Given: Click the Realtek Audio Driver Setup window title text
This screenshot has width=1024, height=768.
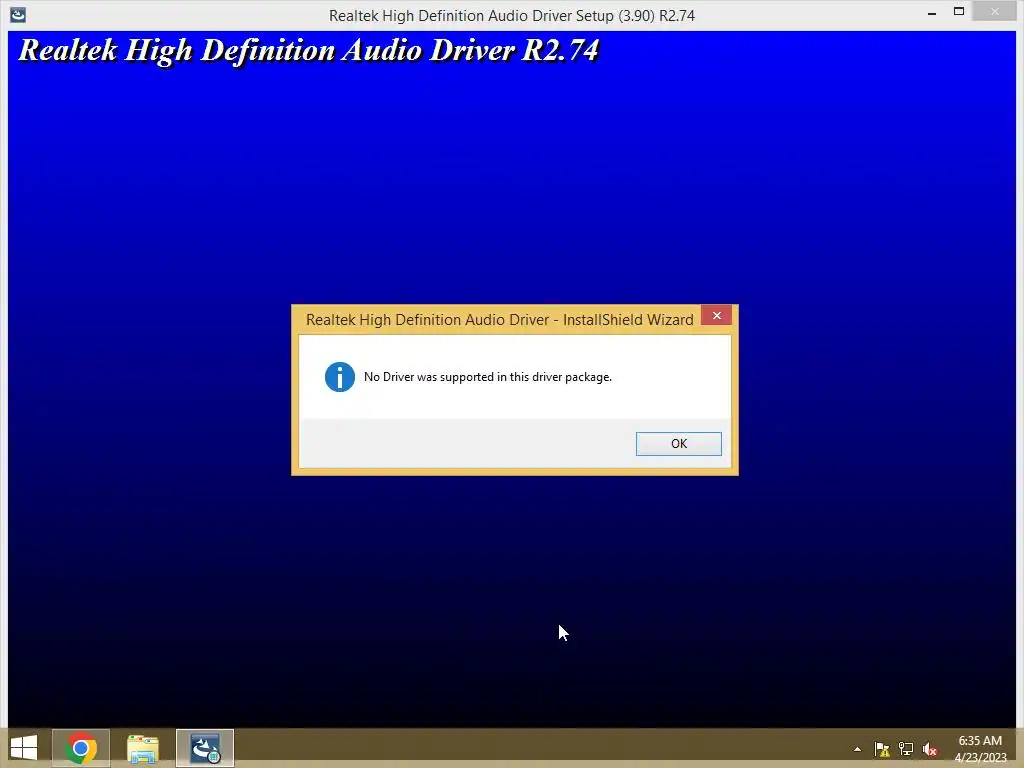Looking at the screenshot, I should coord(511,16).
